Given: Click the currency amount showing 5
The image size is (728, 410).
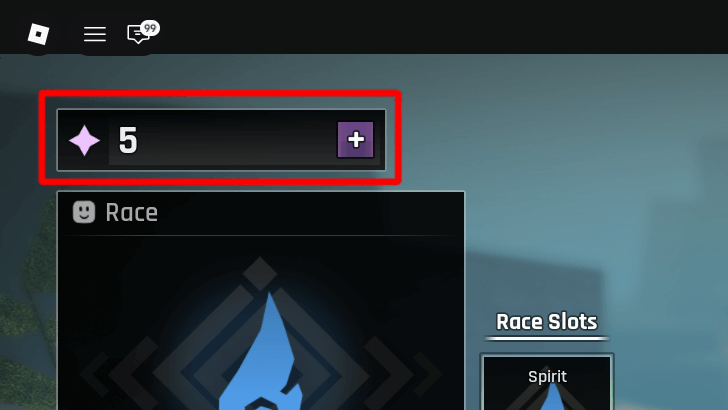Looking at the screenshot, I should [128, 141].
